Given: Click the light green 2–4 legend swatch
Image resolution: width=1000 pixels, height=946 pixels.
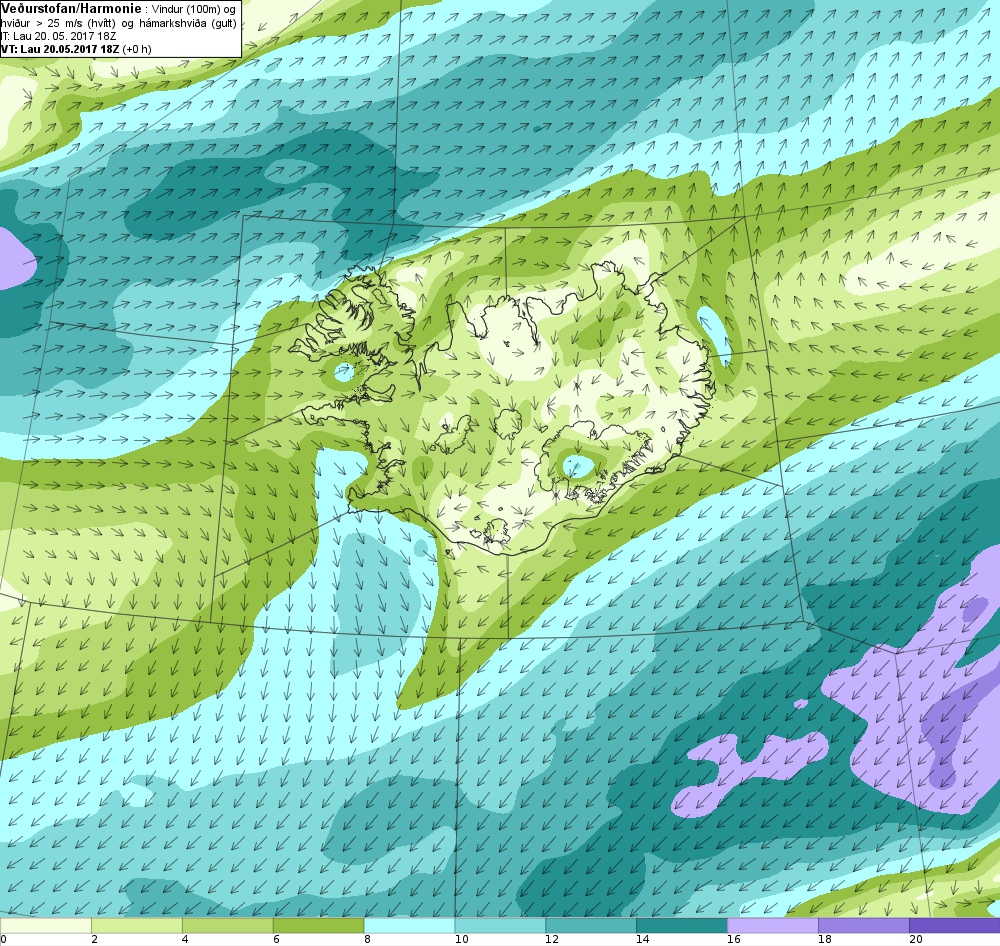Looking at the screenshot, I should click(136, 926).
